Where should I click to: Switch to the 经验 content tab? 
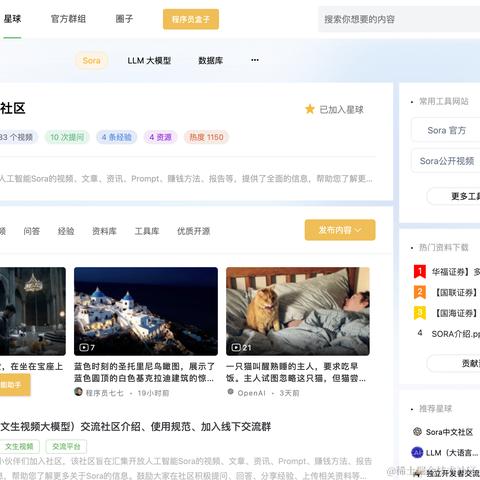point(66,231)
